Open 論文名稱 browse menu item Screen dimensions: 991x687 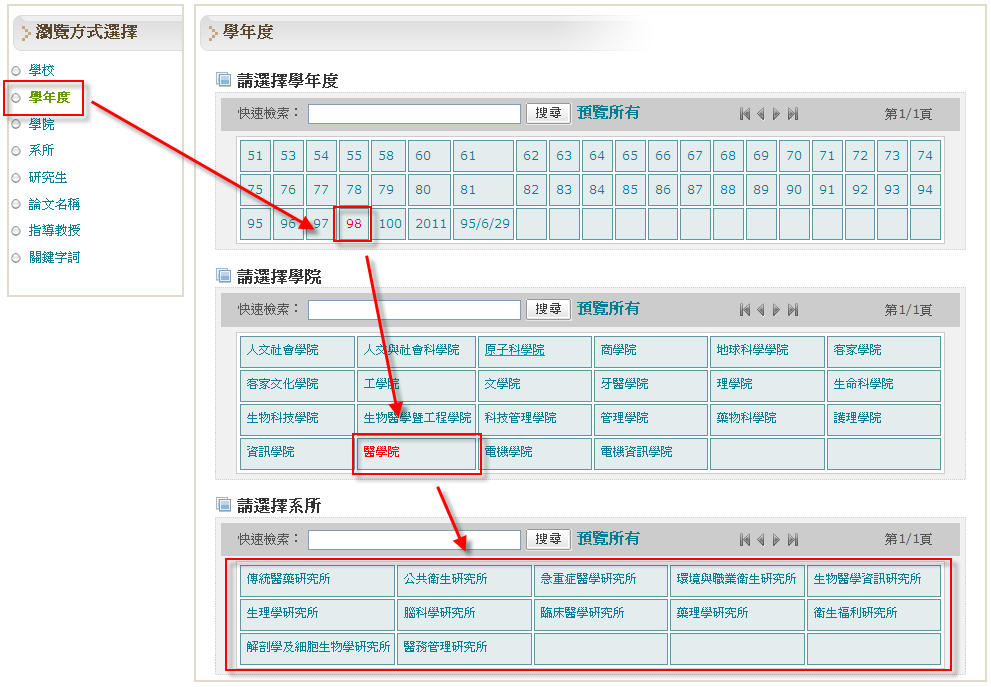click(54, 204)
